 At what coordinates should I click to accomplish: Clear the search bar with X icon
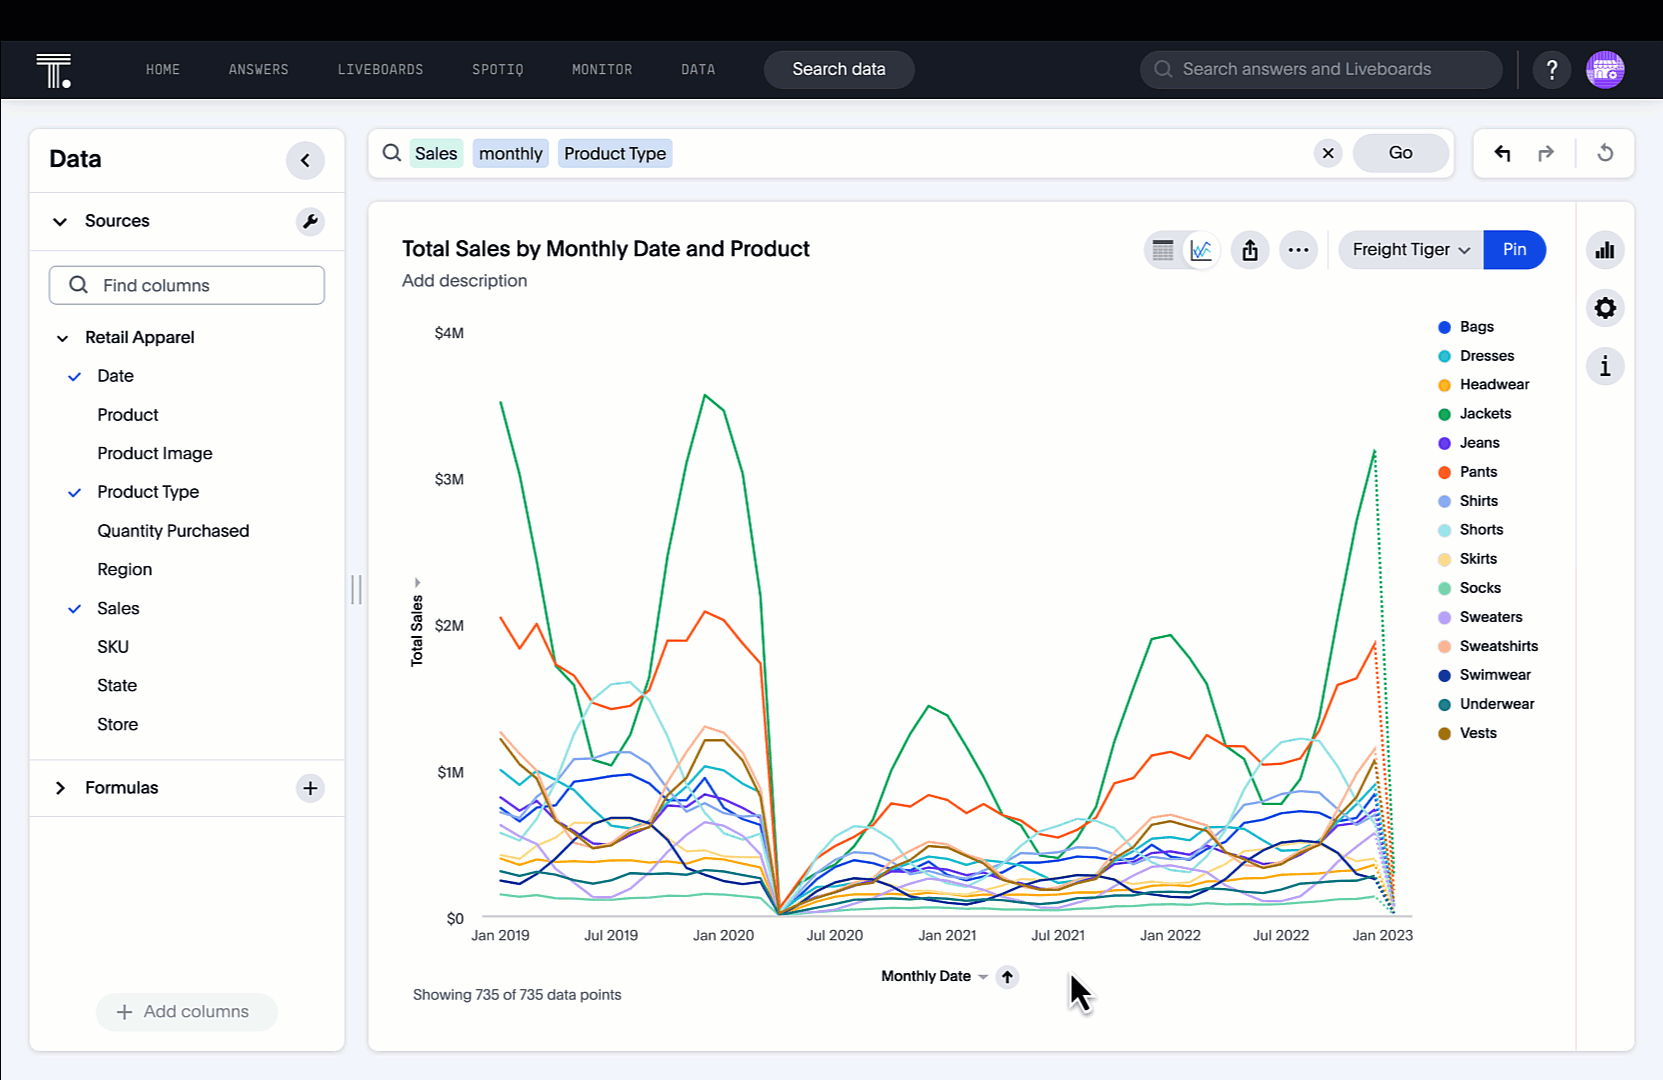click(1328, 153)
